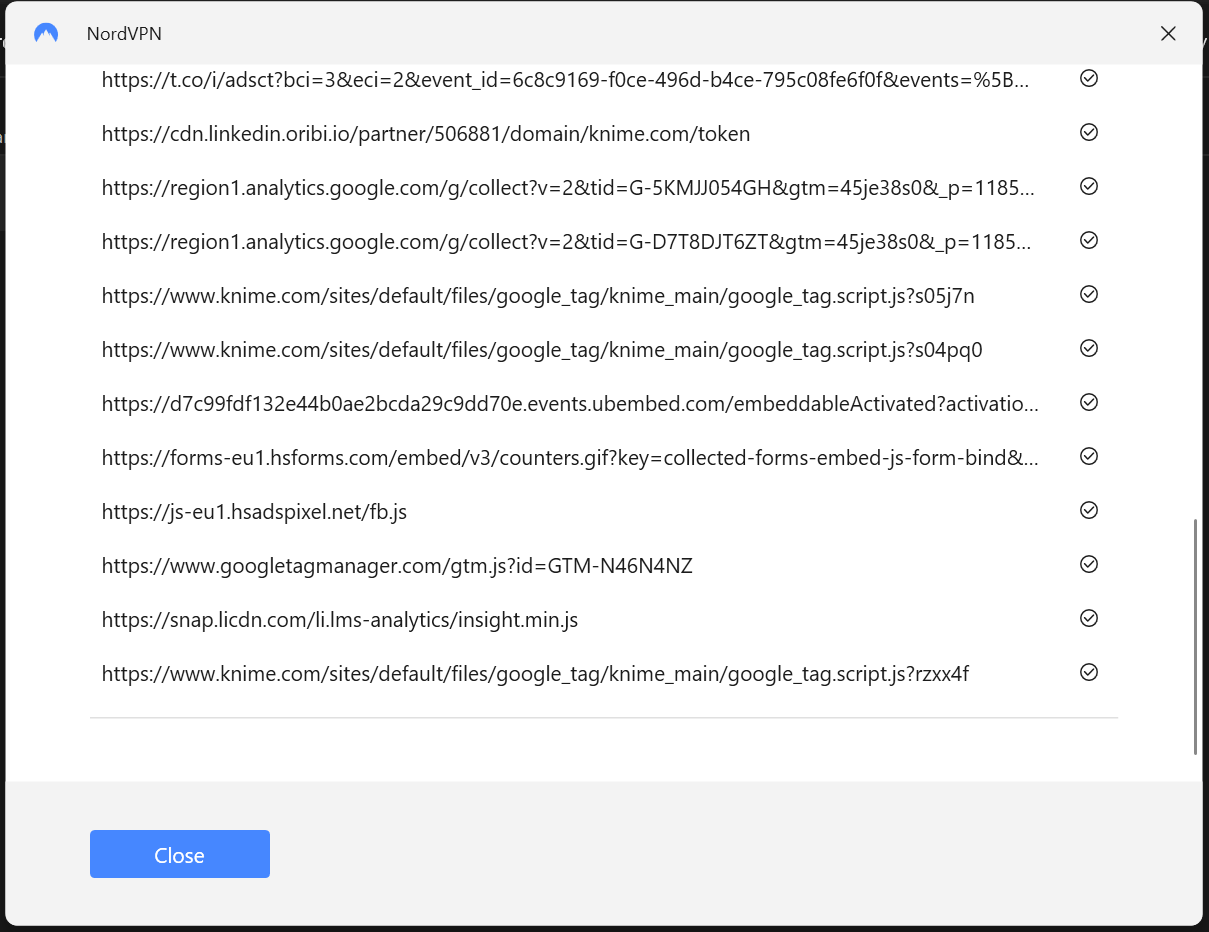
Task: Click checkmark beside google_tag.script.js?s04pq0 row
Action: point(1089,348)
